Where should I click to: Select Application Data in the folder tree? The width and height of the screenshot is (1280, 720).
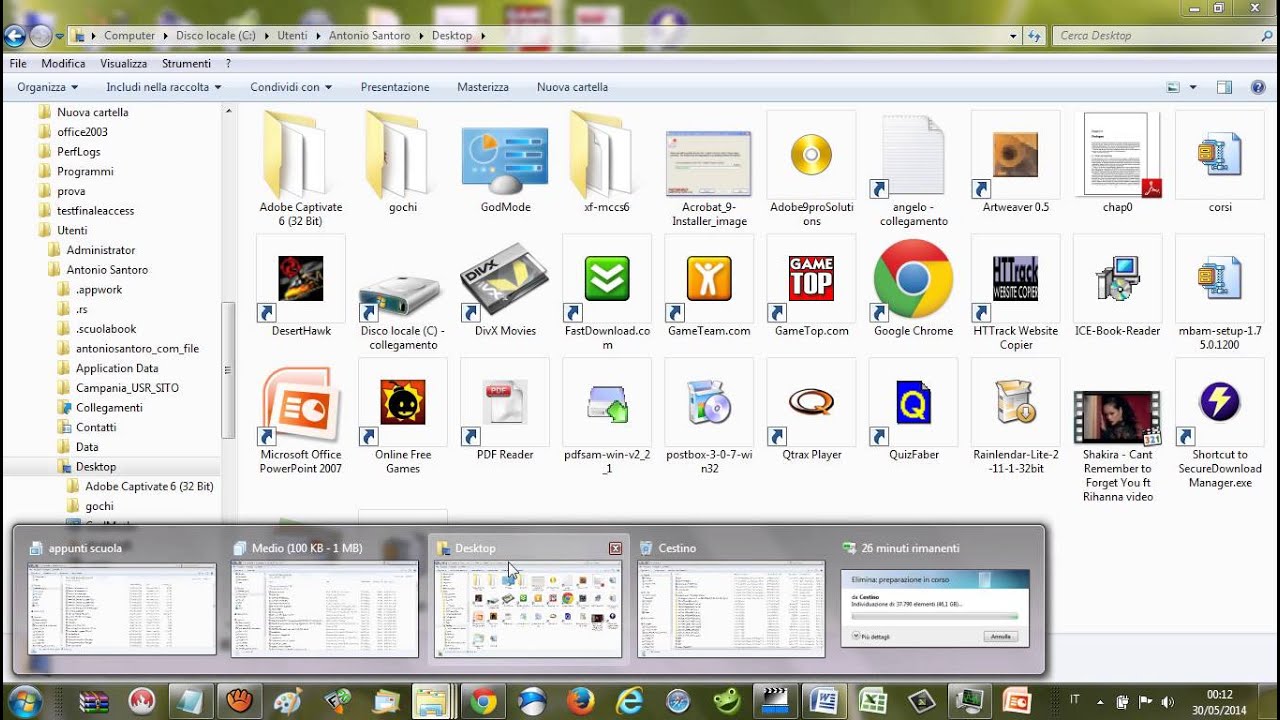117,368
